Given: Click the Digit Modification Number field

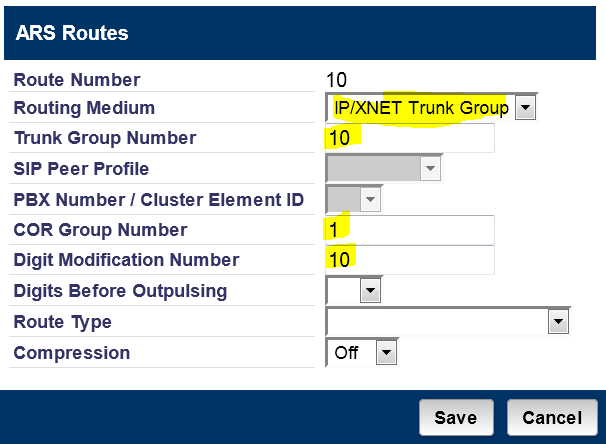Looking at the screenshot, I should click(410, 260).
